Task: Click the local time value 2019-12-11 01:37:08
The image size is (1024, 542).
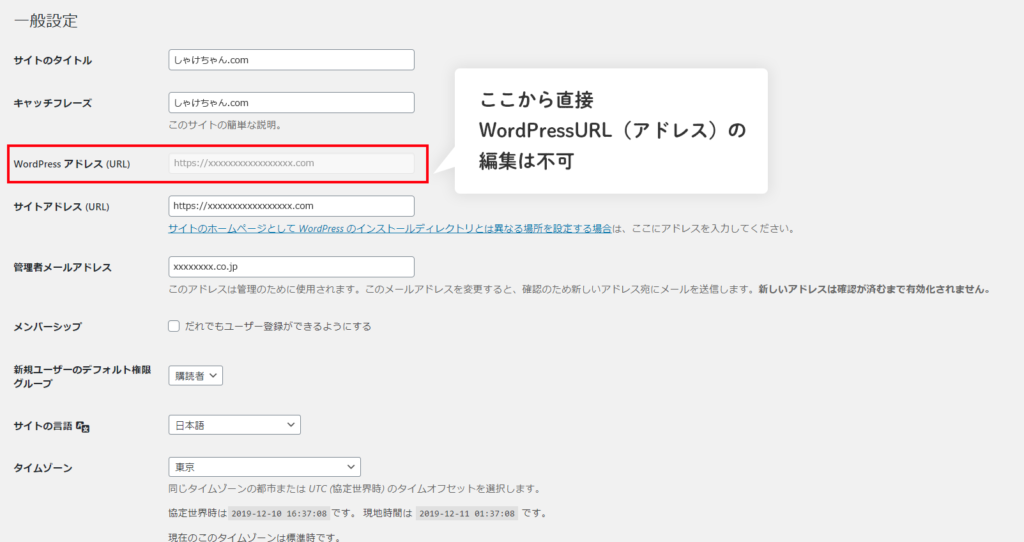Action: tap(467, 513)
